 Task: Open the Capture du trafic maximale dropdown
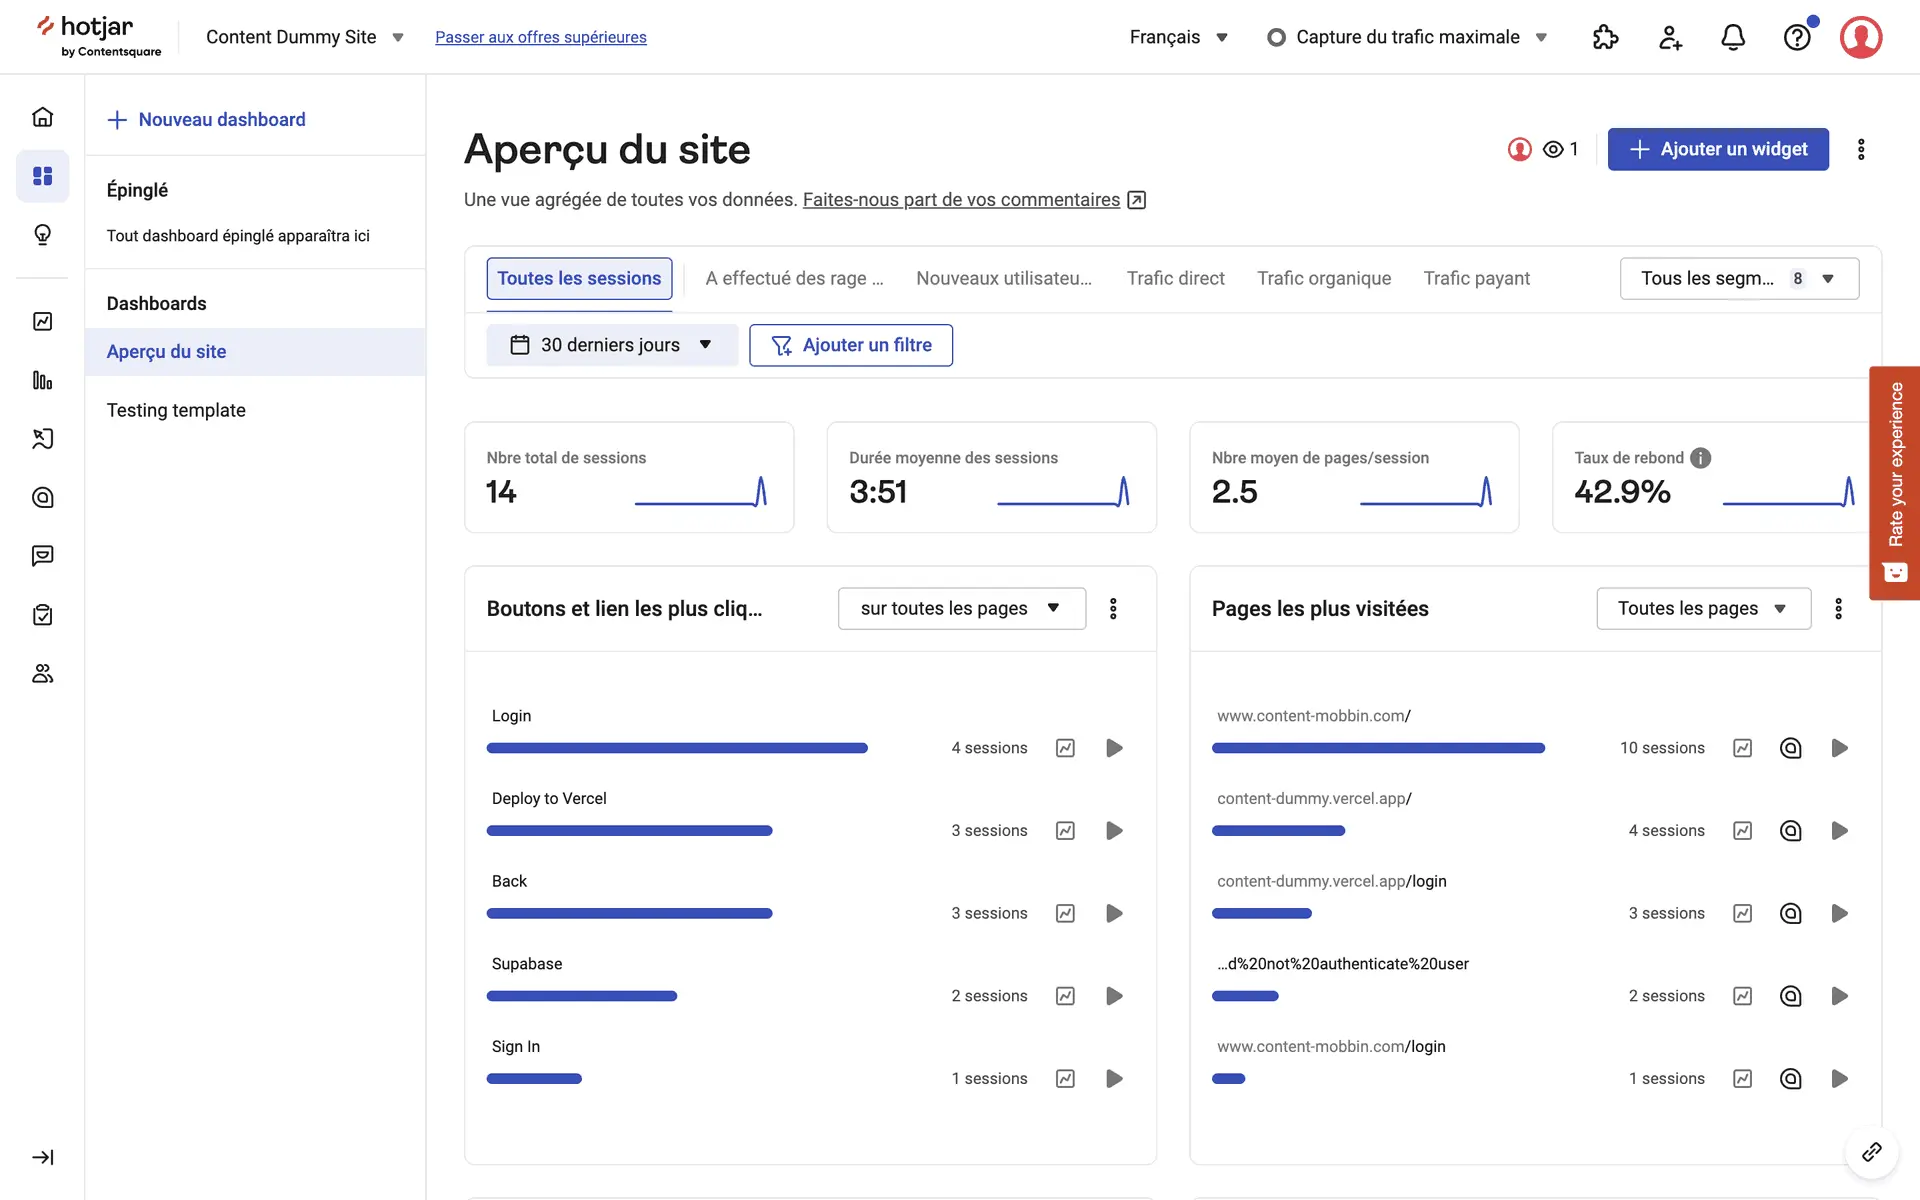tap(1407, 37)
